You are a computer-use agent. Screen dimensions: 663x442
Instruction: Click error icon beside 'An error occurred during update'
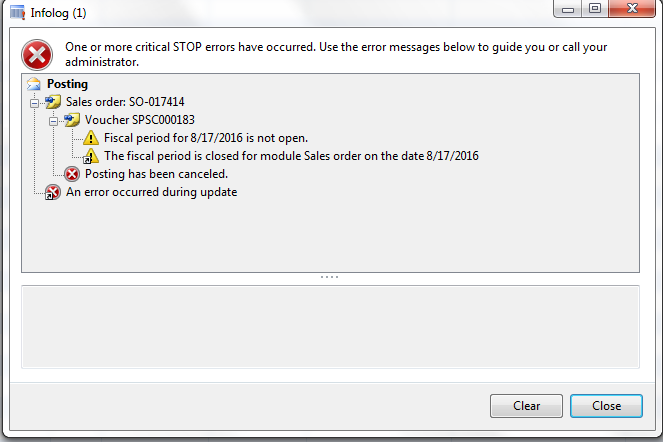click(53, 192)
